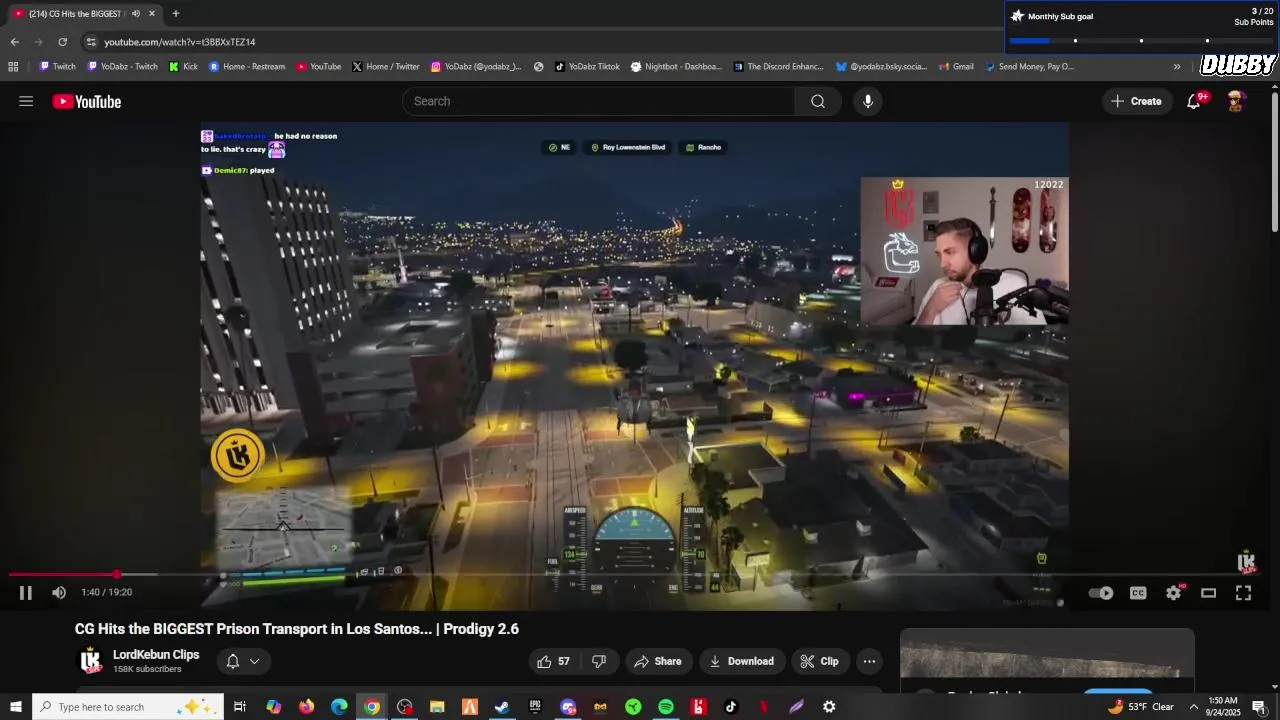Click Windows taskbar search box
This screenshot has width=1280, height=720.
[128, 707]
